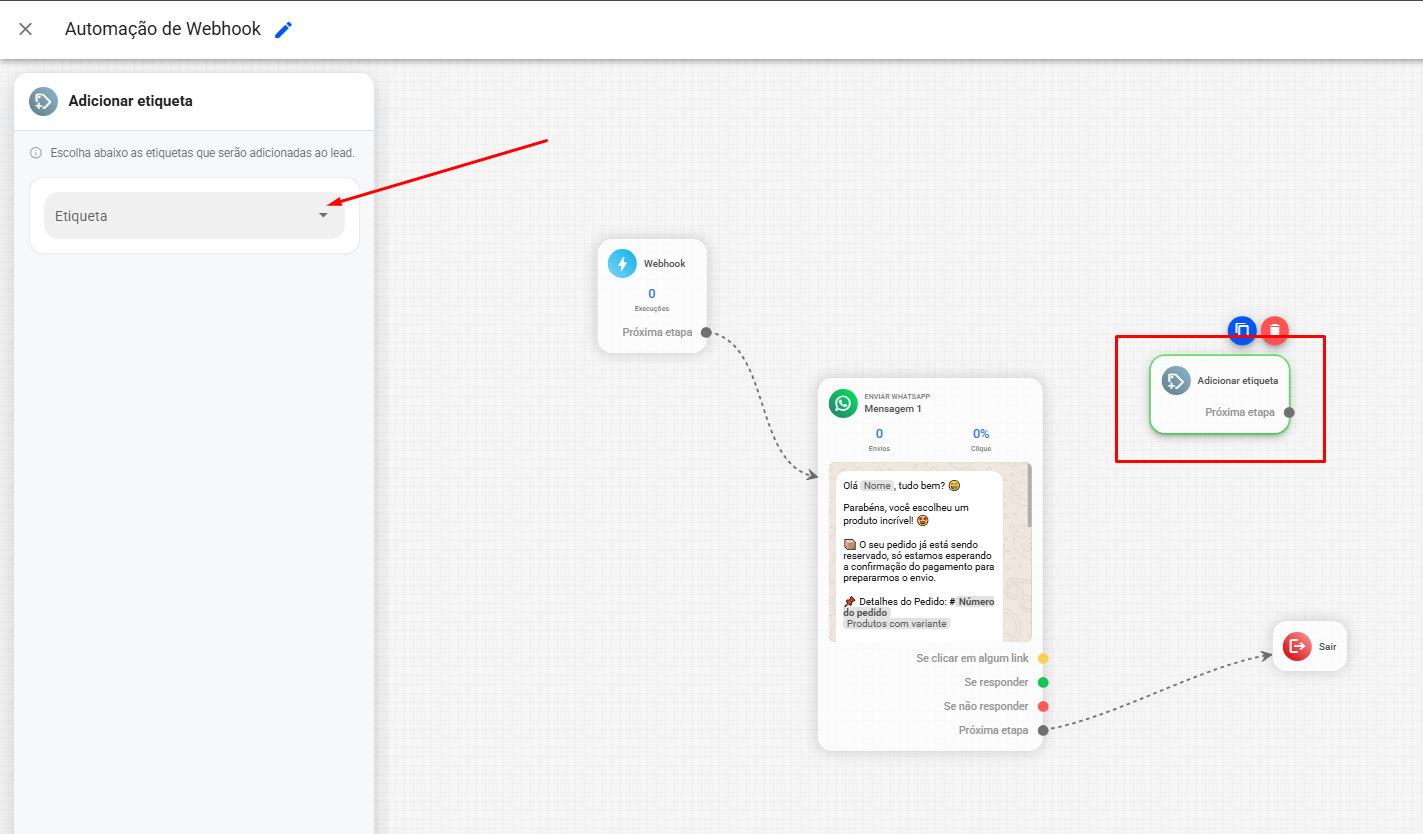Select the Etiqueta combo box field
The width and height of the screenshot is (1423, 834).
(194, 216)
